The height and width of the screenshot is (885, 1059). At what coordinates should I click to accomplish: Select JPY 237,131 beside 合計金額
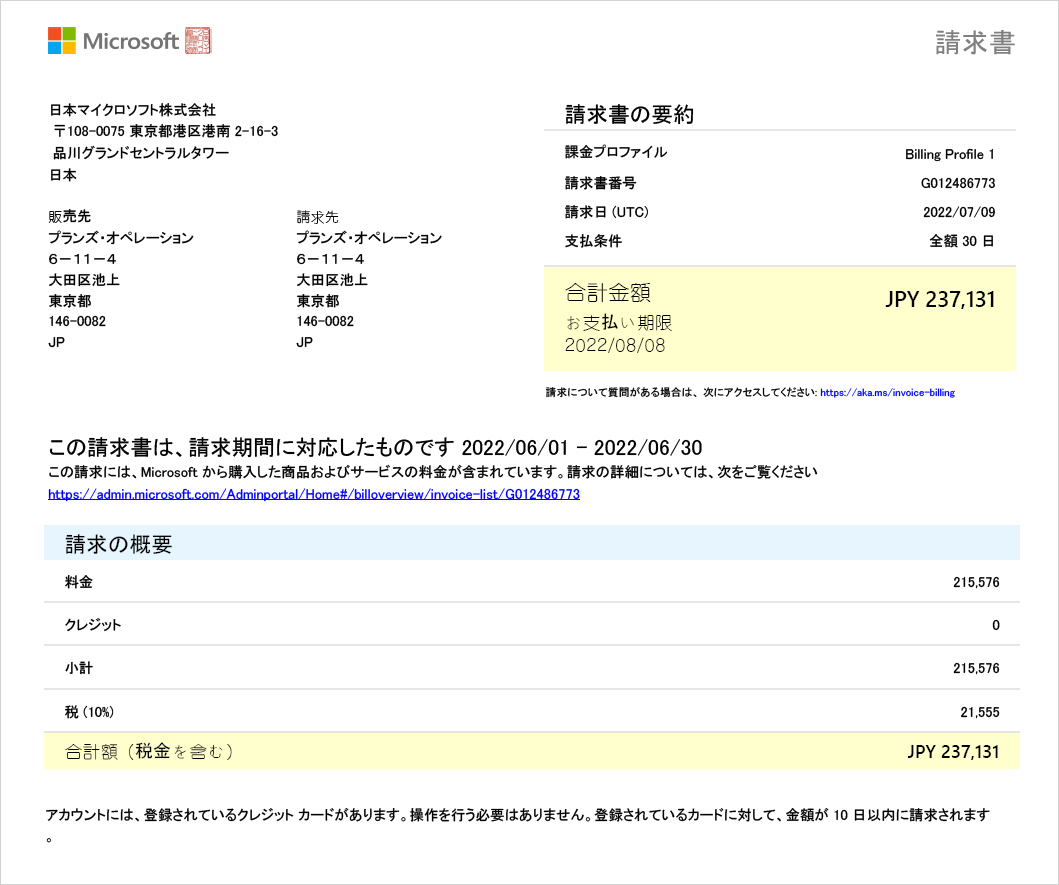coord(940,299)
